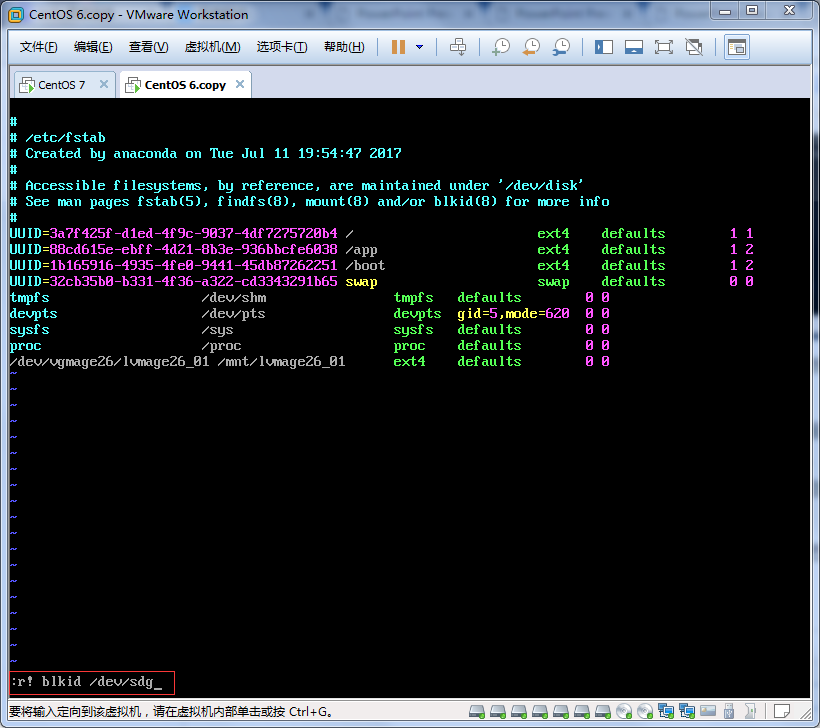Click the status bar hint about Ctrl+G

point(170,712)
